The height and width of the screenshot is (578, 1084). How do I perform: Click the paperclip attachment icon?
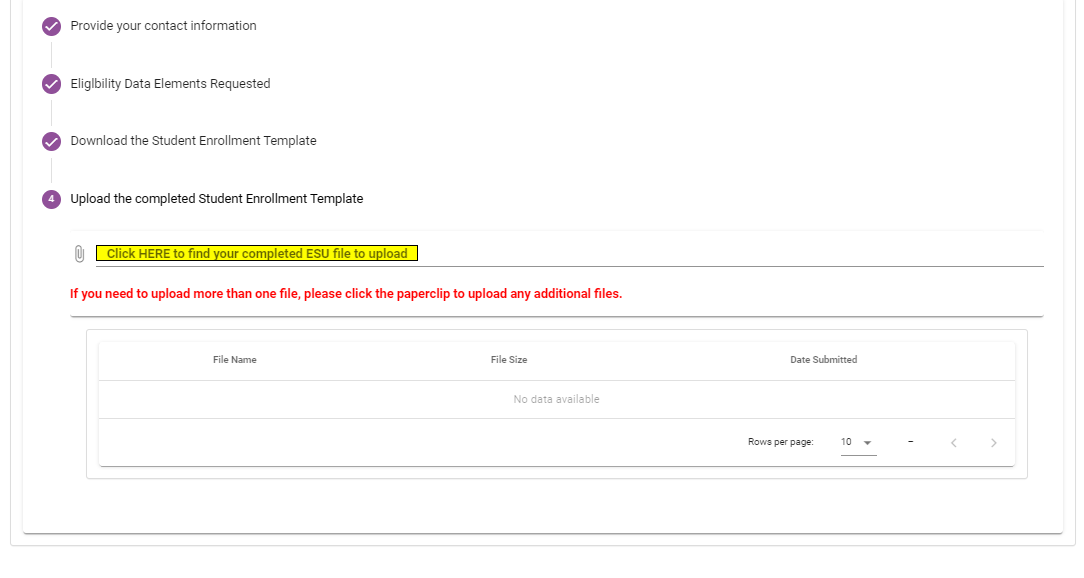(80, 254)
